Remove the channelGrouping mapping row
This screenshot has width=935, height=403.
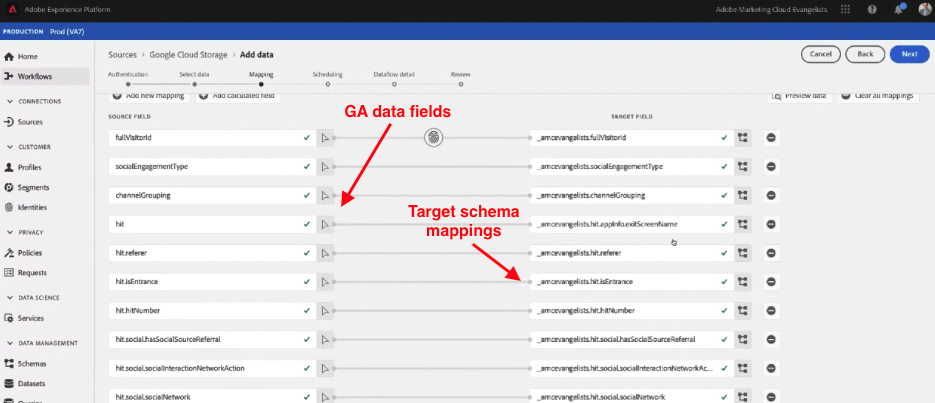[x=771, y=196]
